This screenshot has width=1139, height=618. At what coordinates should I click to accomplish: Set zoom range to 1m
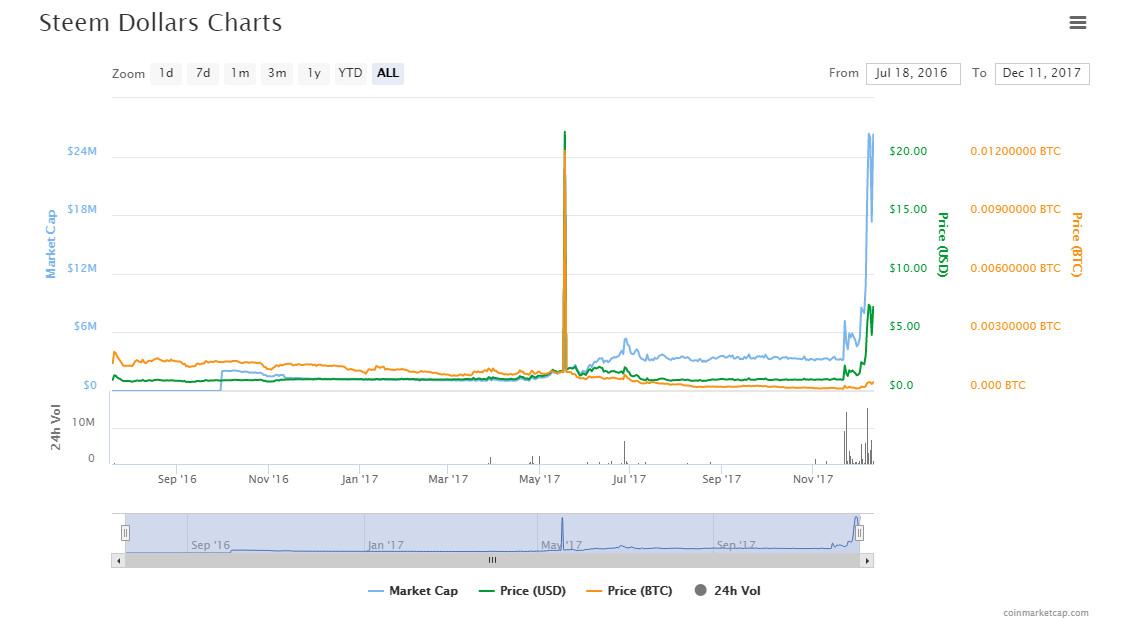click(240, 73)
